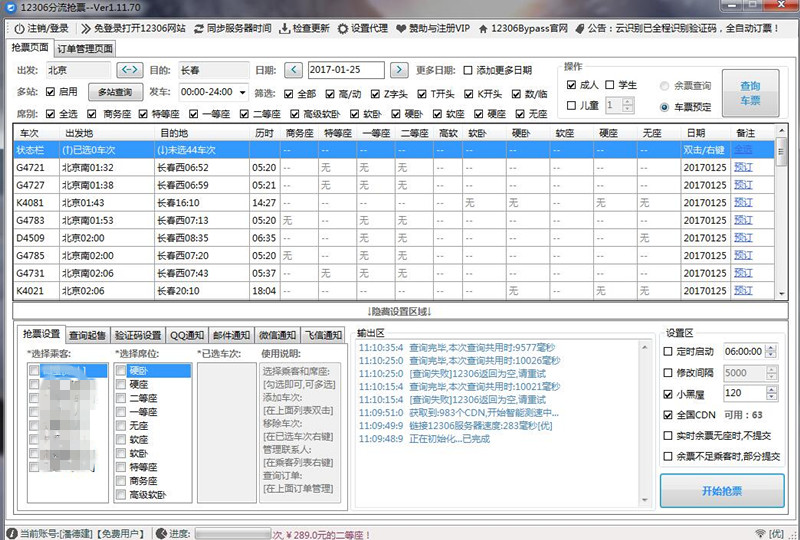The image size is (800, 540).
Task: Click the account info icon in status bar
Action: tap(12, 533)
